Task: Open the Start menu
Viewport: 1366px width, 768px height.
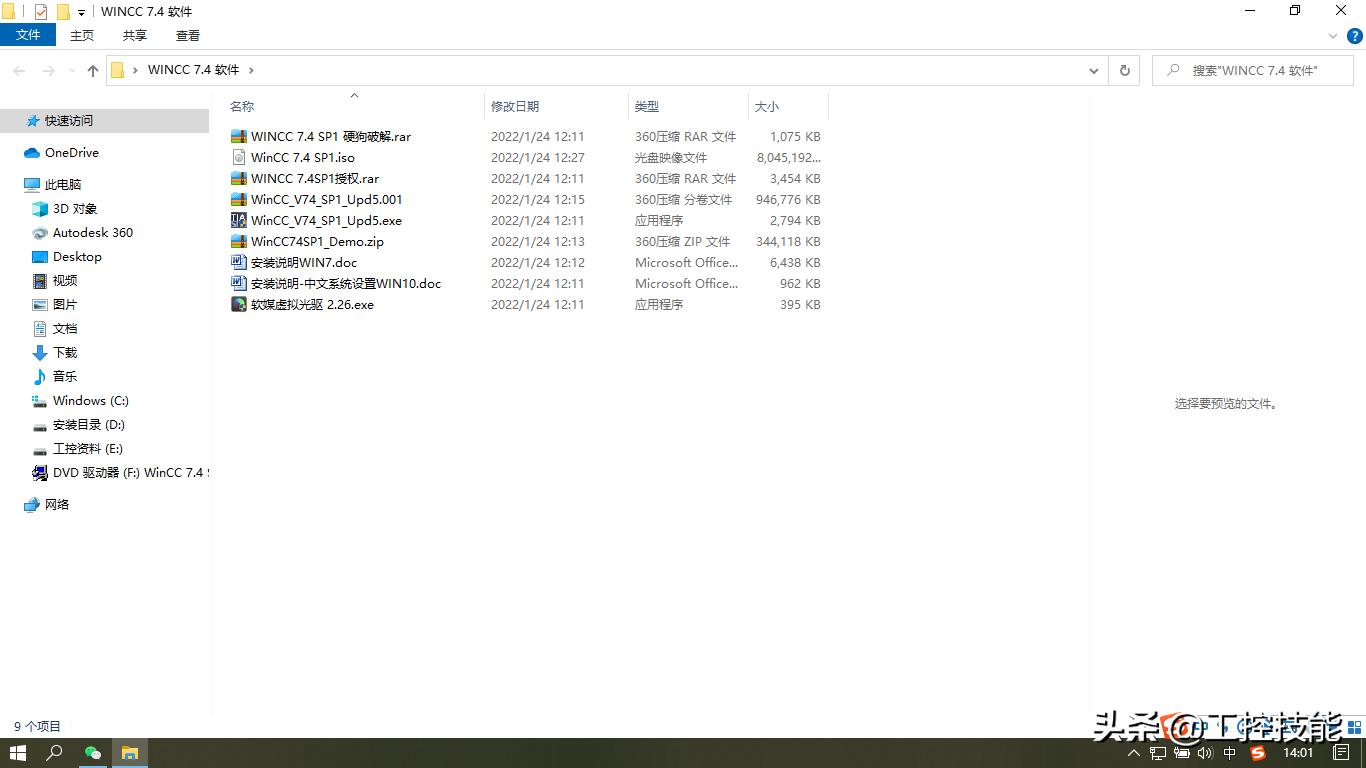Action: 18,753
